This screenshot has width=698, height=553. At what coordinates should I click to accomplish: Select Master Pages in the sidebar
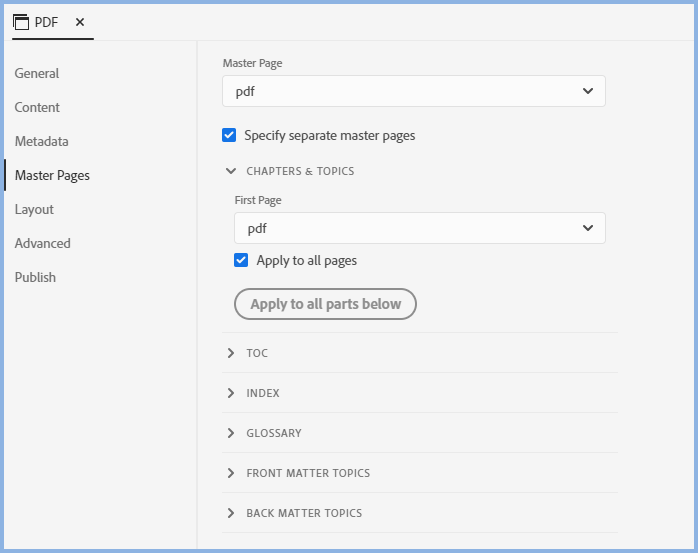pos(52,175)
